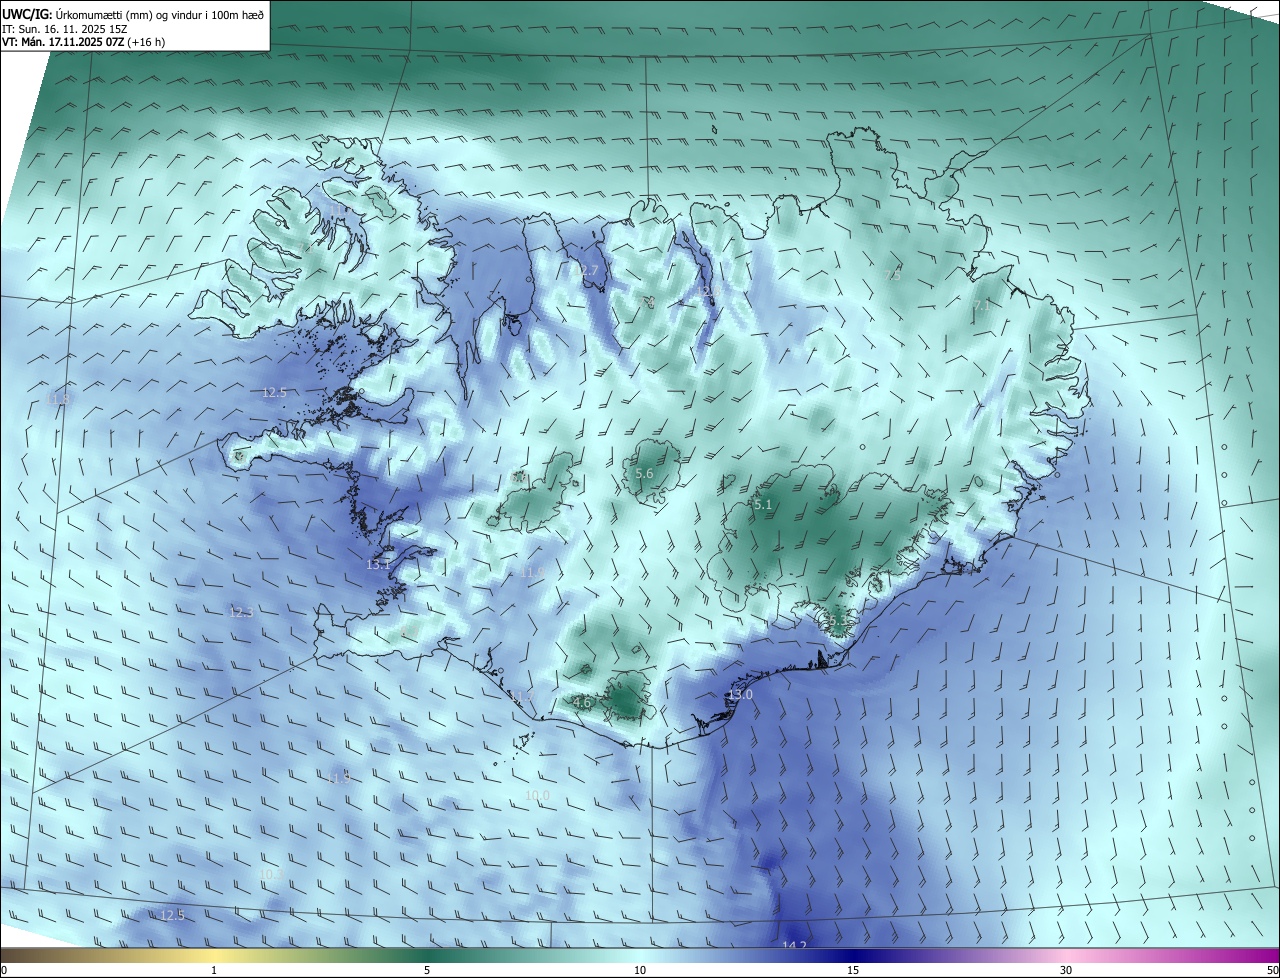Viewport: 1280px width, 978px height.
Task: Click the 1 tick on the color scale
Action: (214, 970)
